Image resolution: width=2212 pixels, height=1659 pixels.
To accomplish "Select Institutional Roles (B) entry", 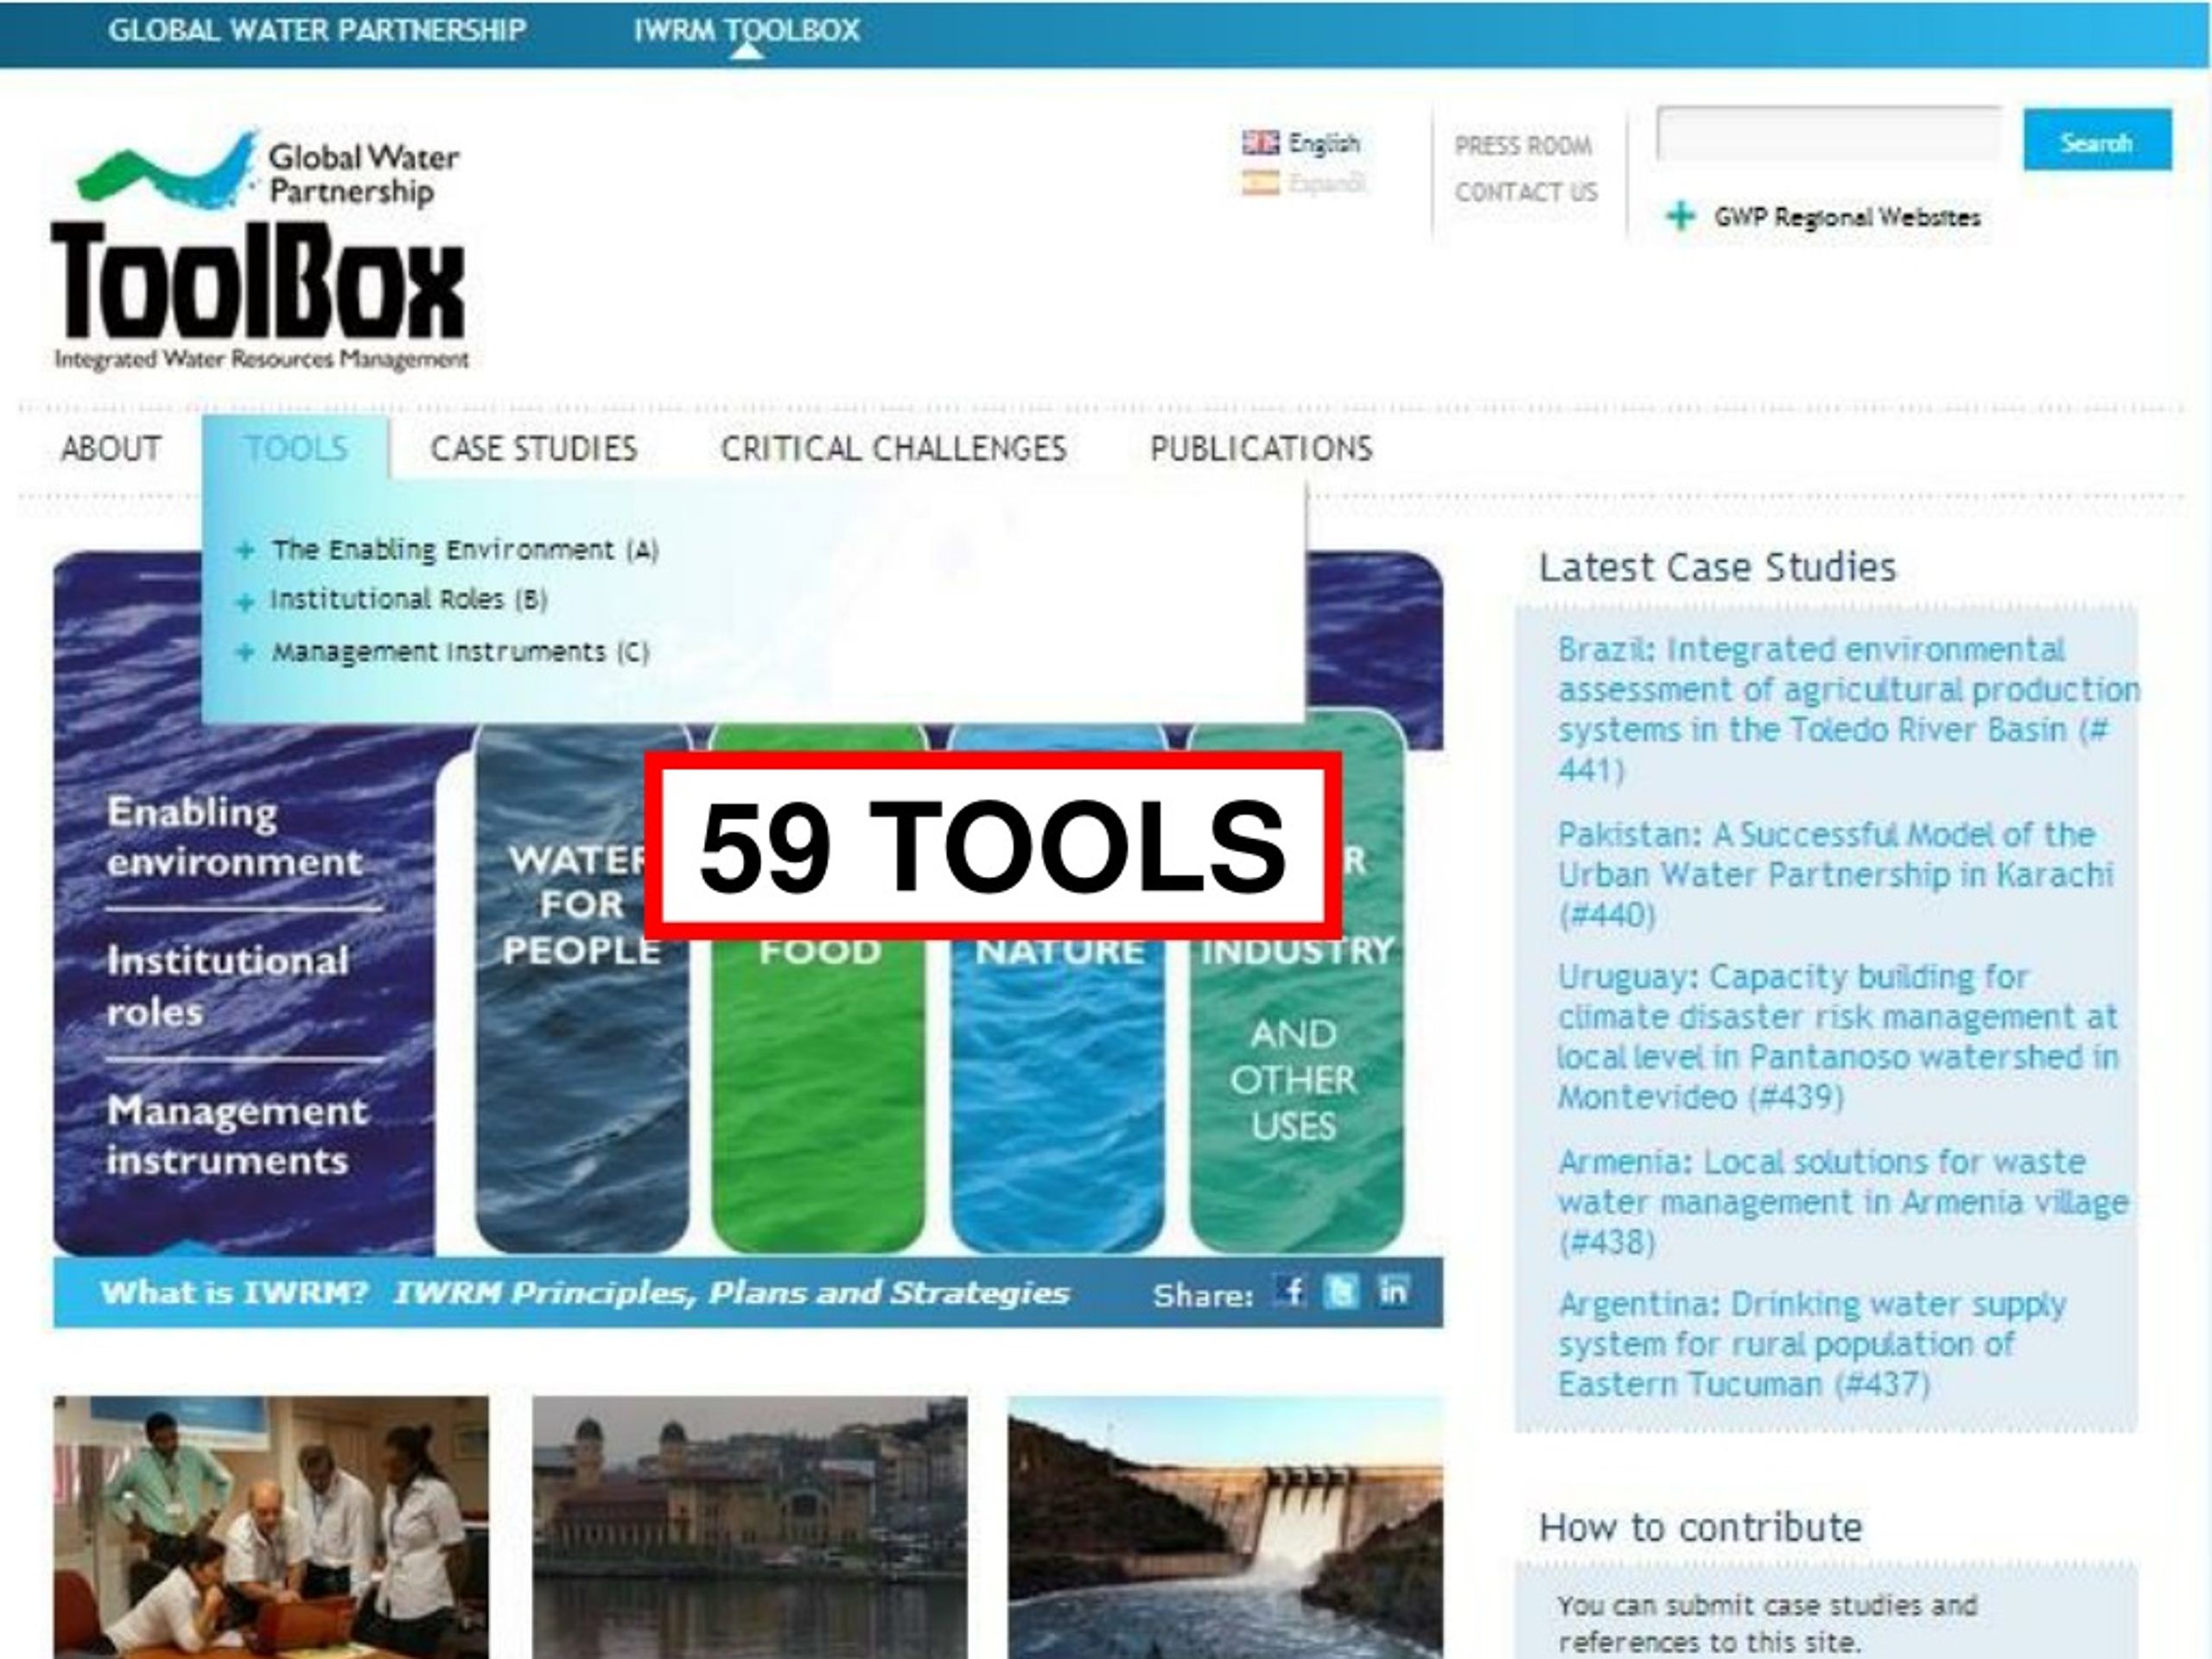I will point(409,600).
